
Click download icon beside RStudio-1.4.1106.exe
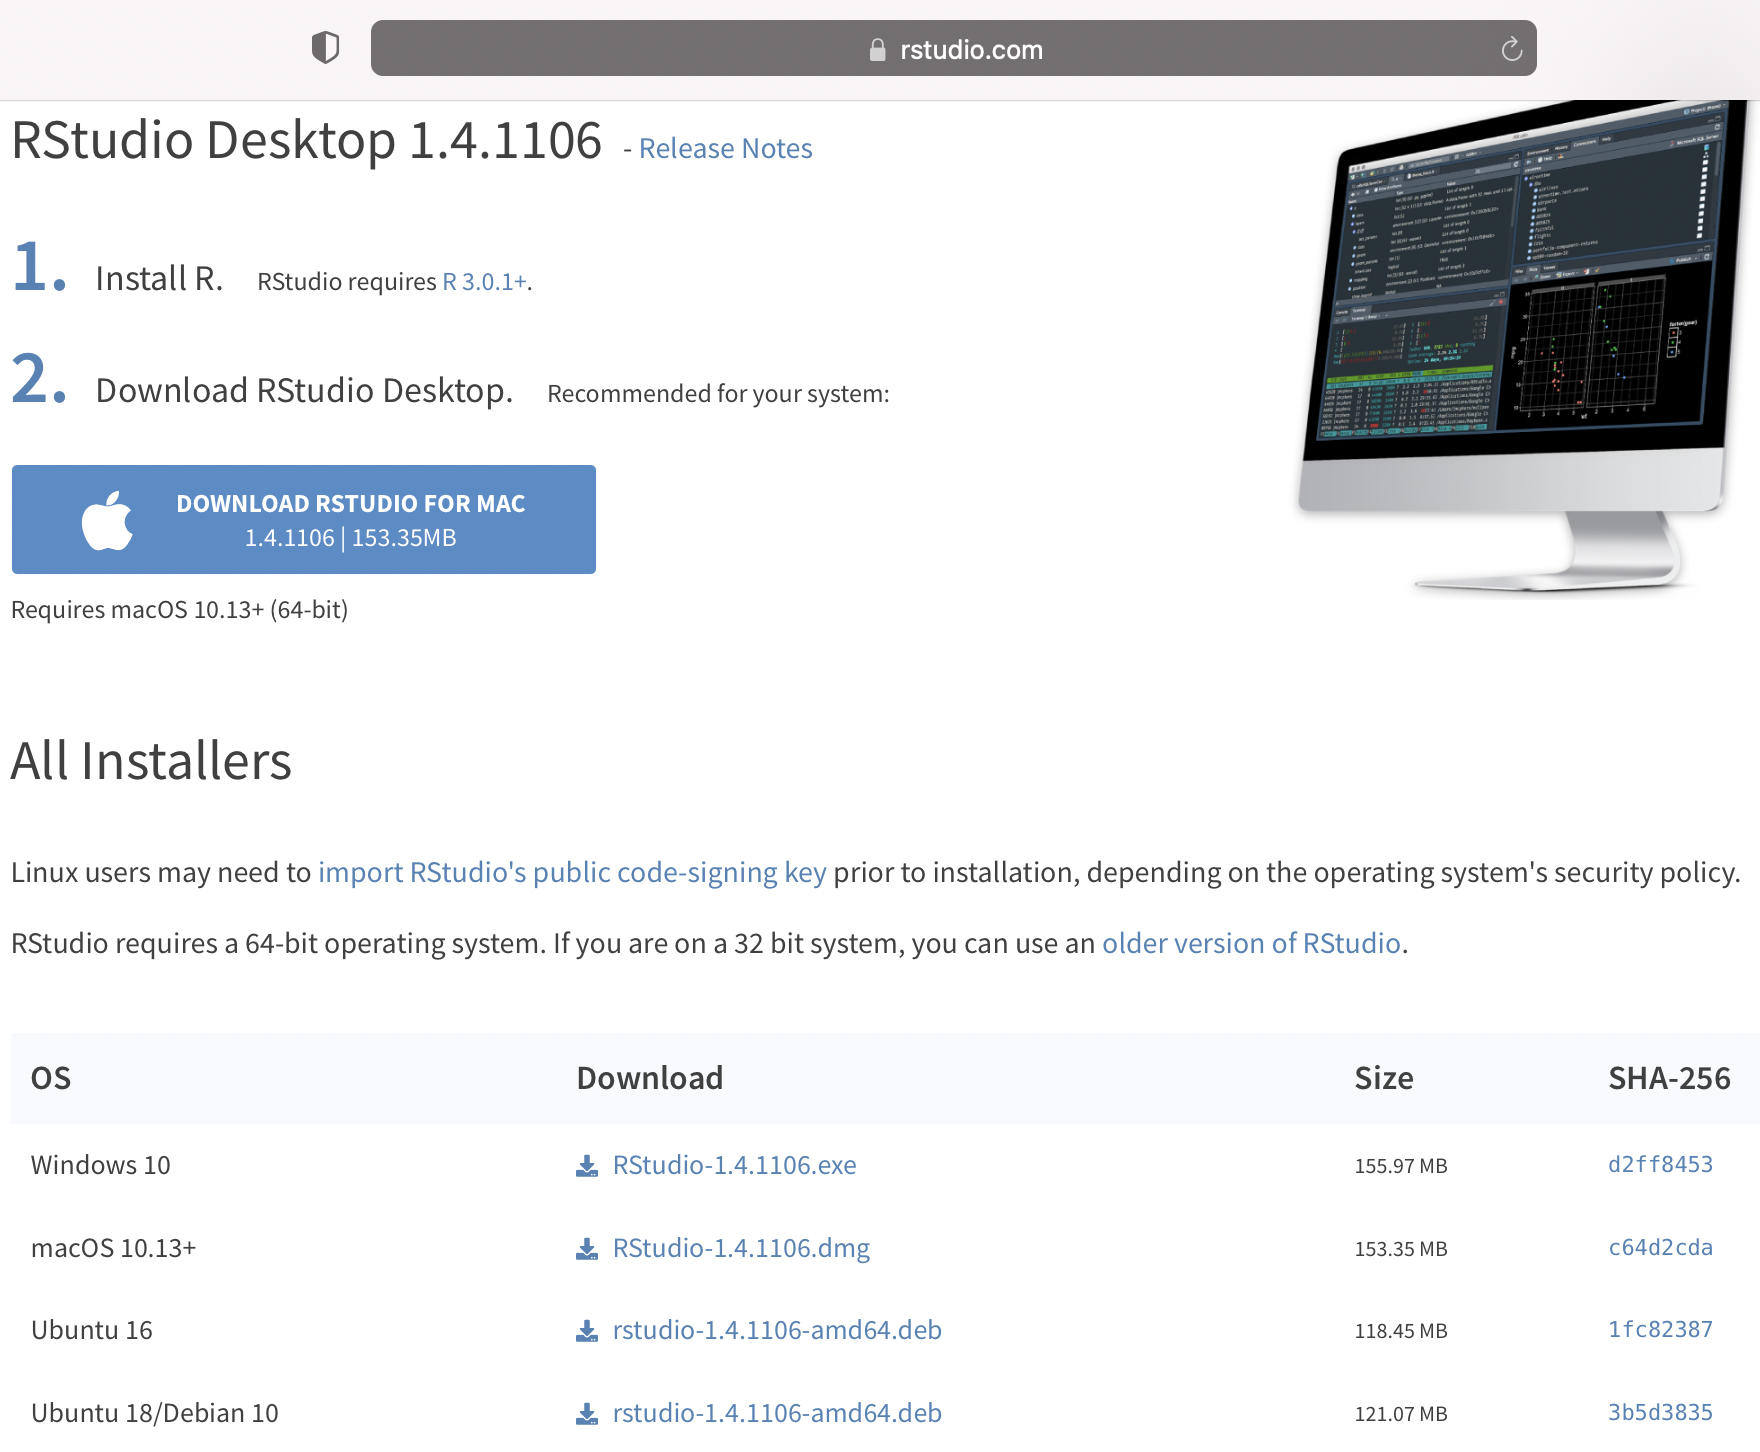point(587,1166)
